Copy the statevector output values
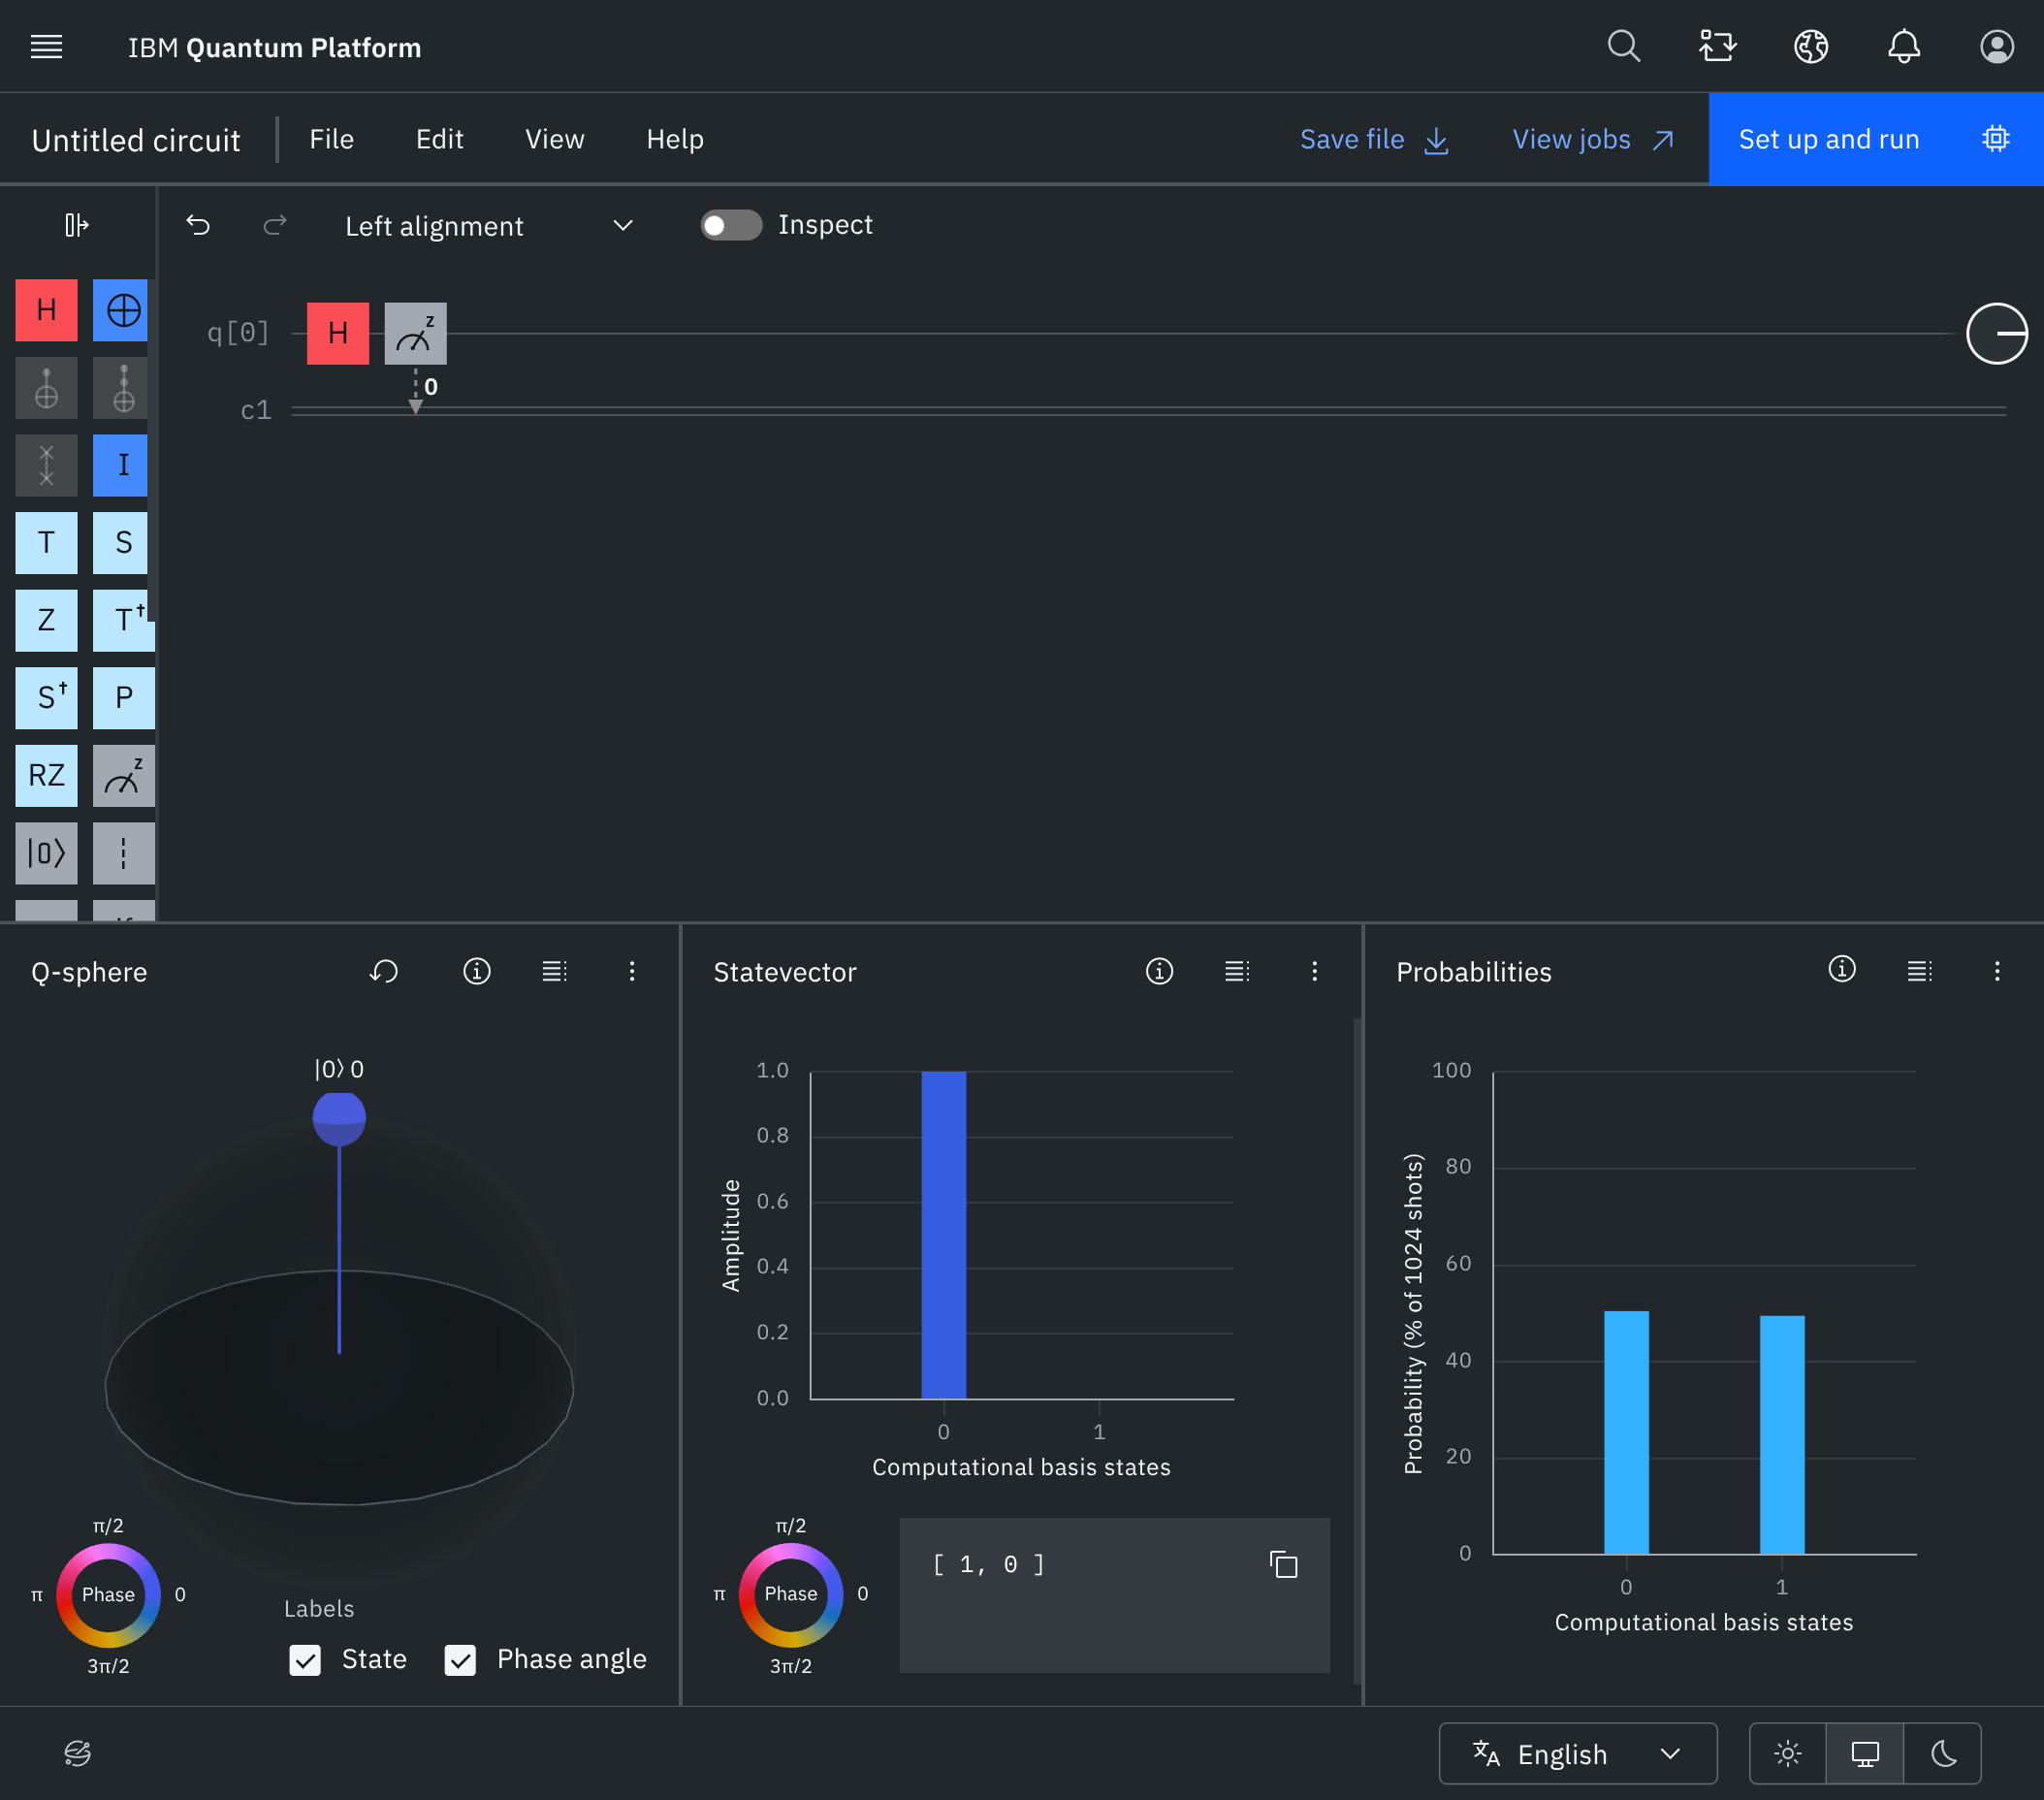2044x1800 pixels. click(x=1283, y=1564)
